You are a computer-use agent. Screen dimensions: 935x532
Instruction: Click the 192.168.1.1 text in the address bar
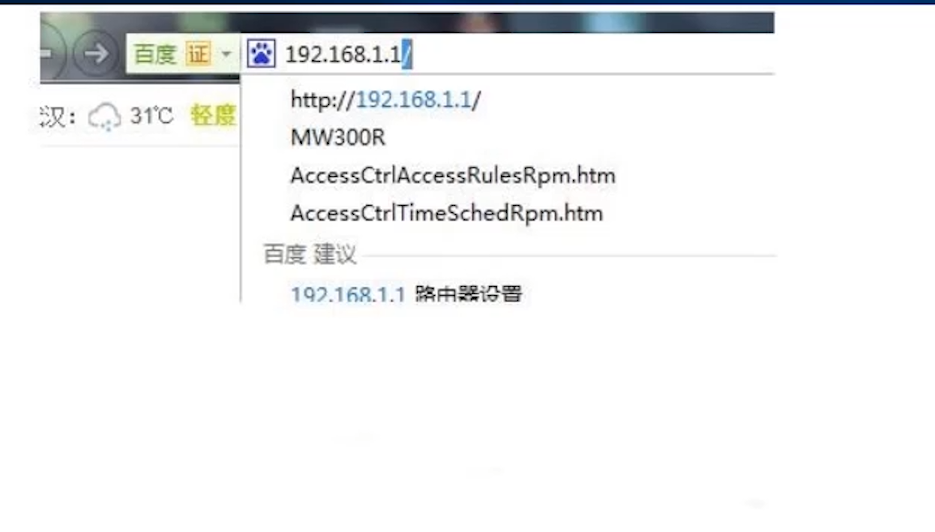coord(343,55)
